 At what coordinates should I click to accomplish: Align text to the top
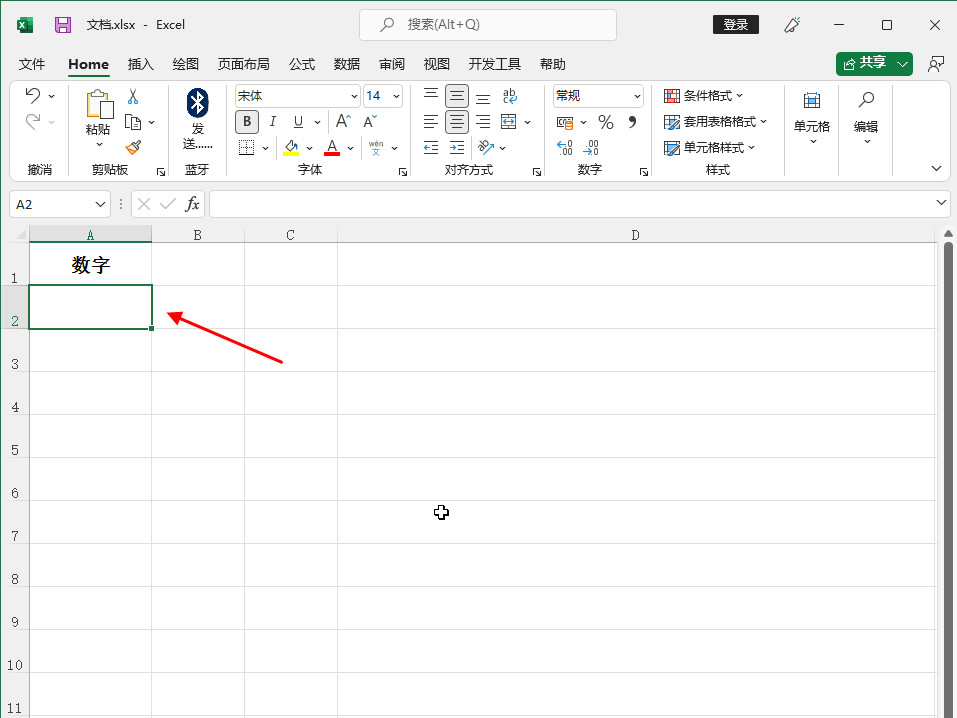[x=431, y=95]
